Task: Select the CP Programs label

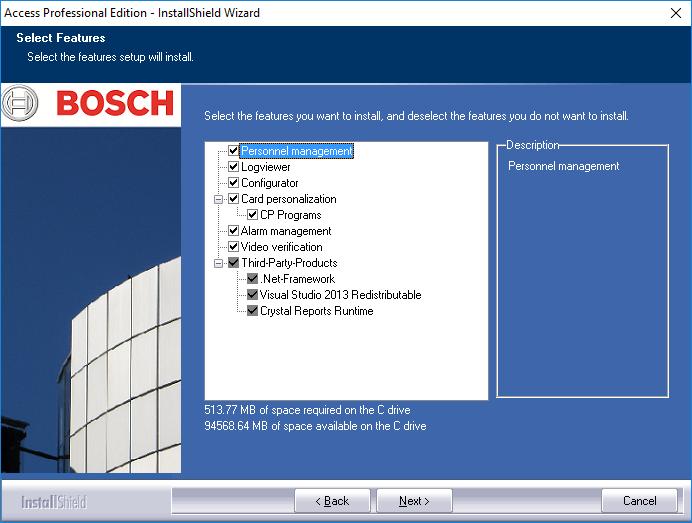Action: [291, 215]
